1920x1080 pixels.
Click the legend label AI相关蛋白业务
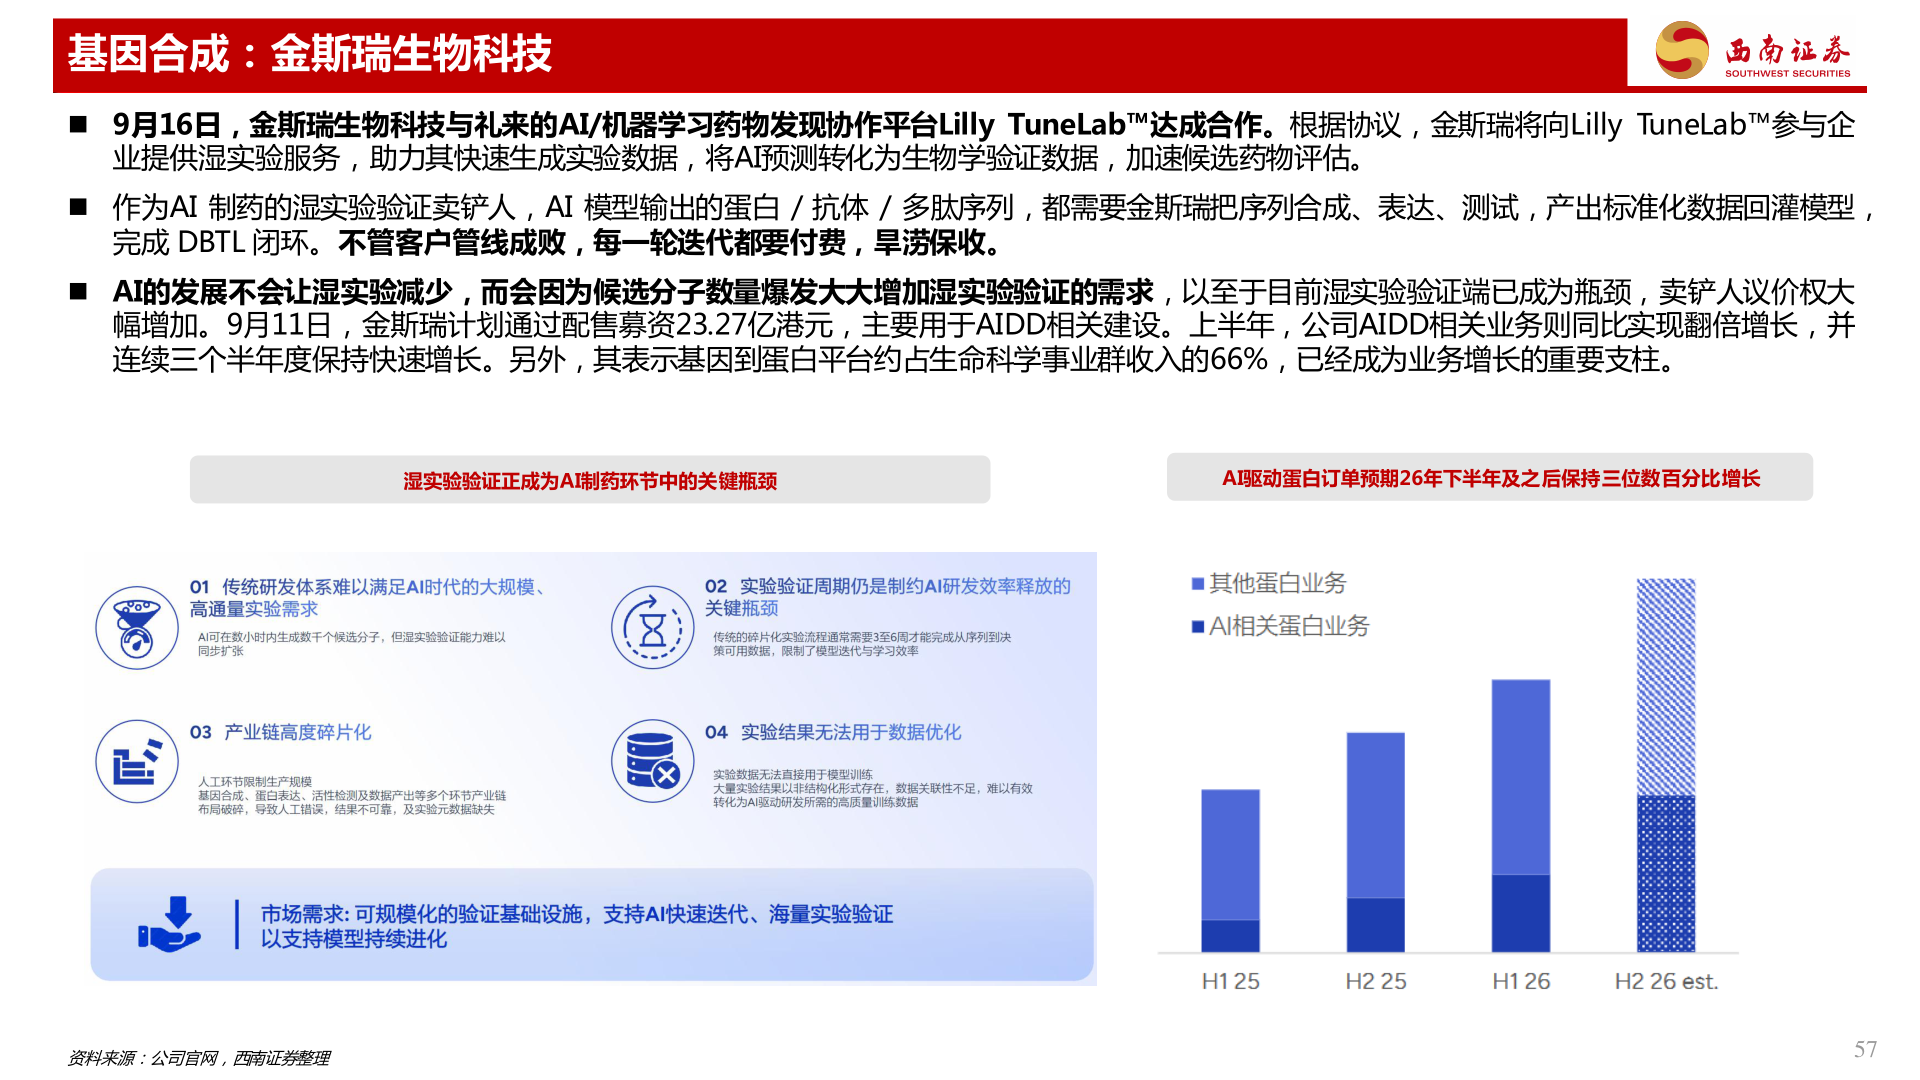point(1289,627)
